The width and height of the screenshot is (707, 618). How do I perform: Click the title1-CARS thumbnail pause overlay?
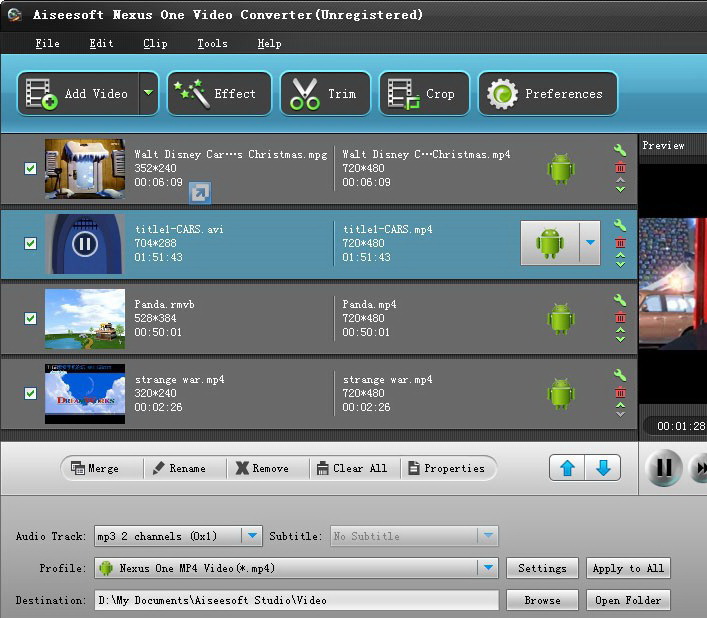pyautogui.click(x=85, y=244)
